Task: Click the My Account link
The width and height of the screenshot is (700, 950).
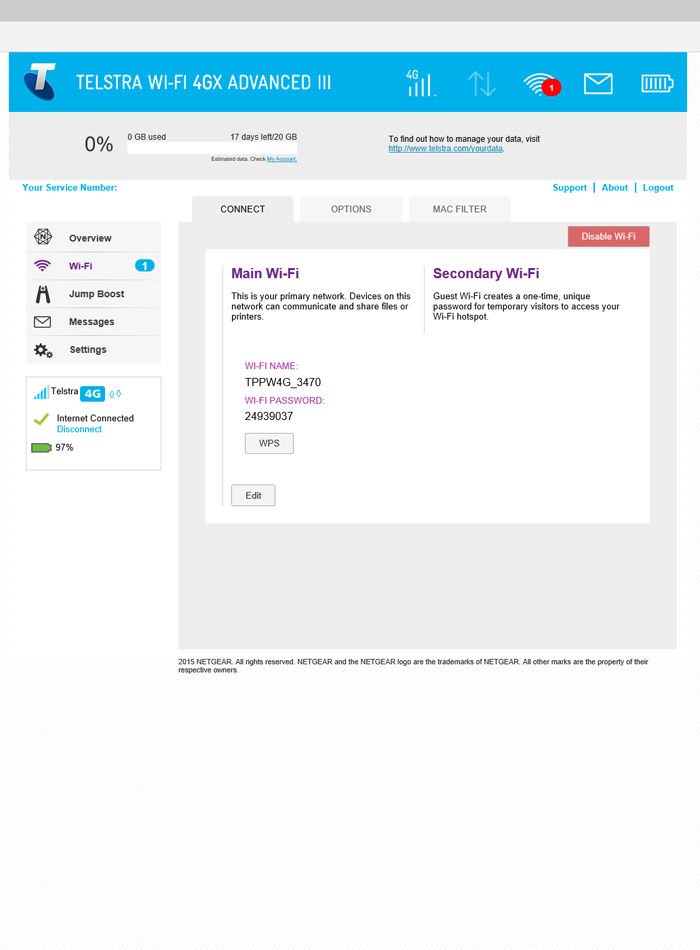Action: [x=281, y=159]
